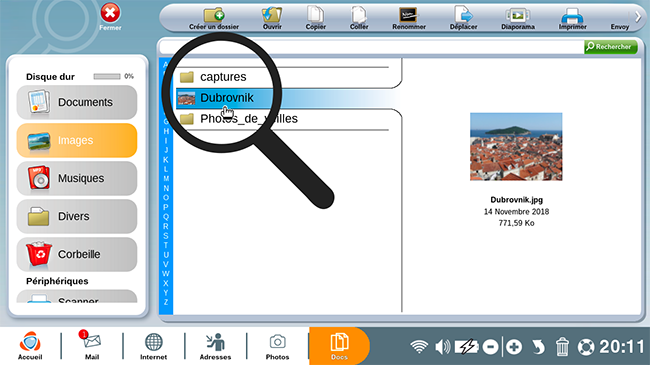The width and height of the screenshot is (650, 365).
Task: Switch to the Musiques category
Action: (x=77, y=178)
